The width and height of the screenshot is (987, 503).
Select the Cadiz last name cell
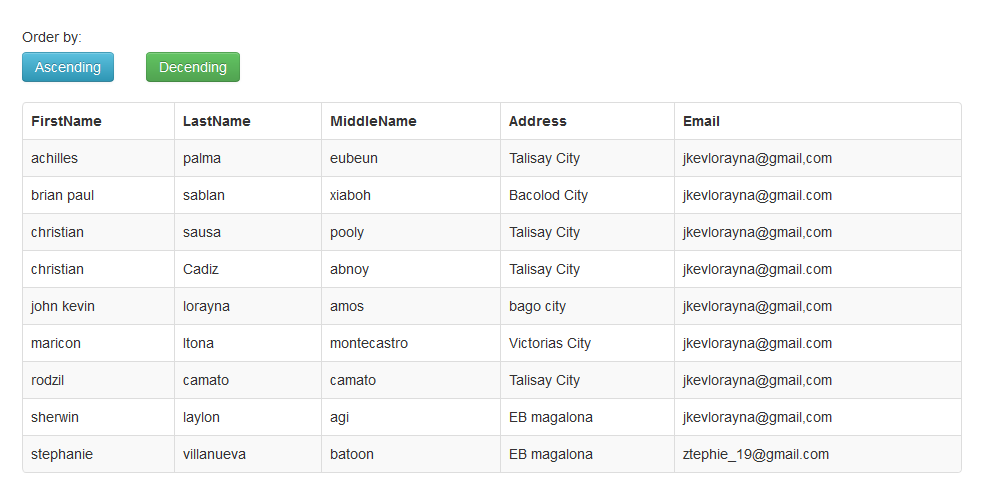coord(248,269)
